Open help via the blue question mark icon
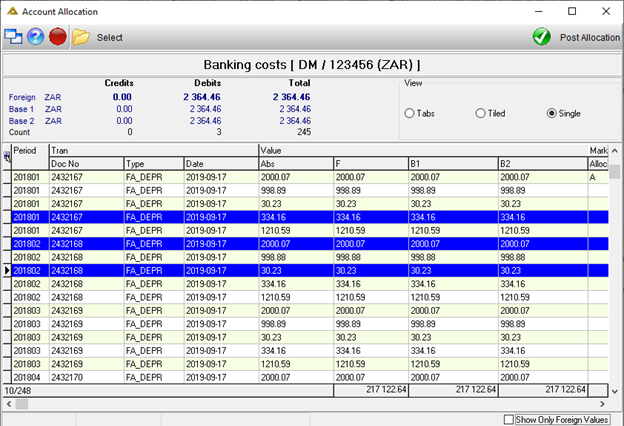 click(x=35, y=37)
